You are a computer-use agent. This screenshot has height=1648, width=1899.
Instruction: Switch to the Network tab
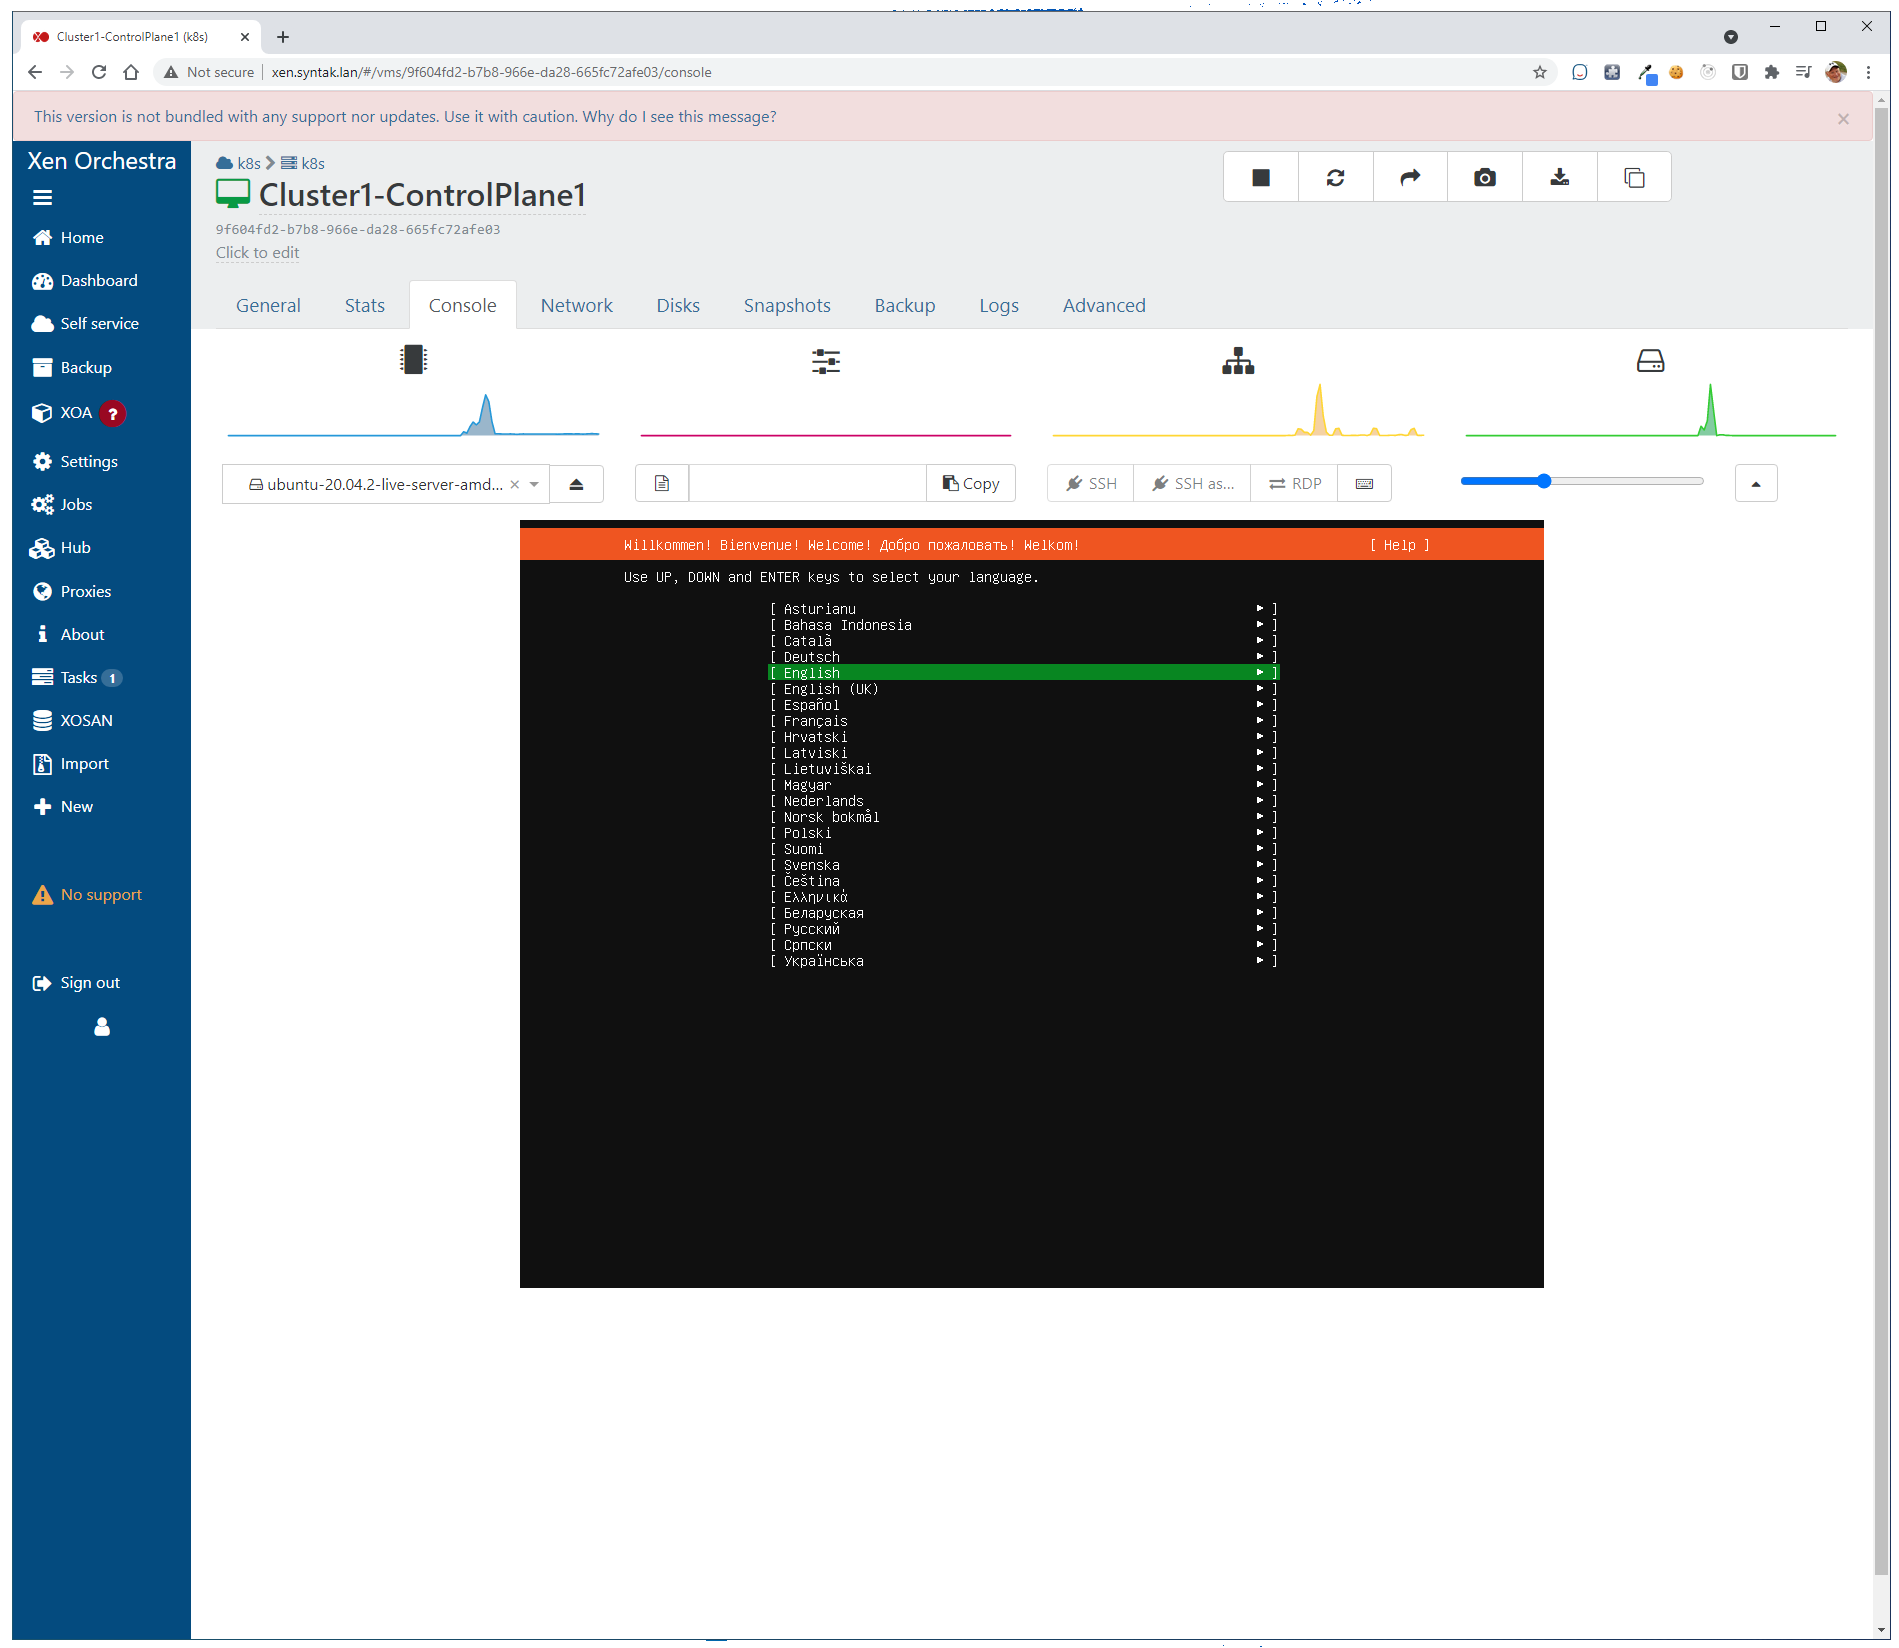tap(576, 306)
